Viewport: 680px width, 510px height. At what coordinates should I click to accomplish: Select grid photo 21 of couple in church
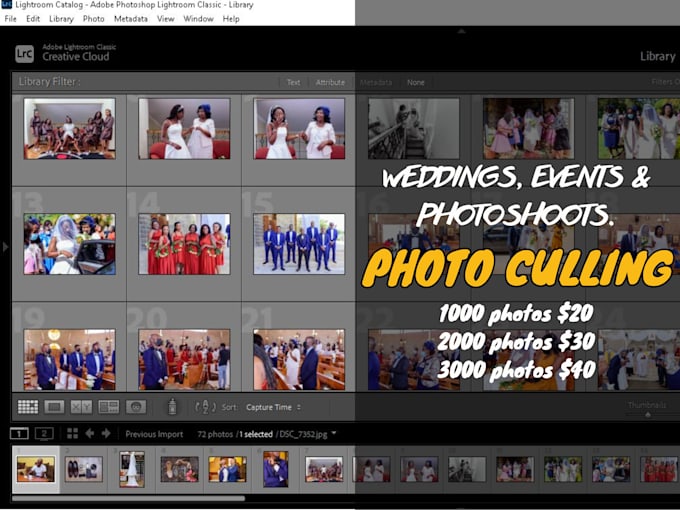(x=299, y=360)
